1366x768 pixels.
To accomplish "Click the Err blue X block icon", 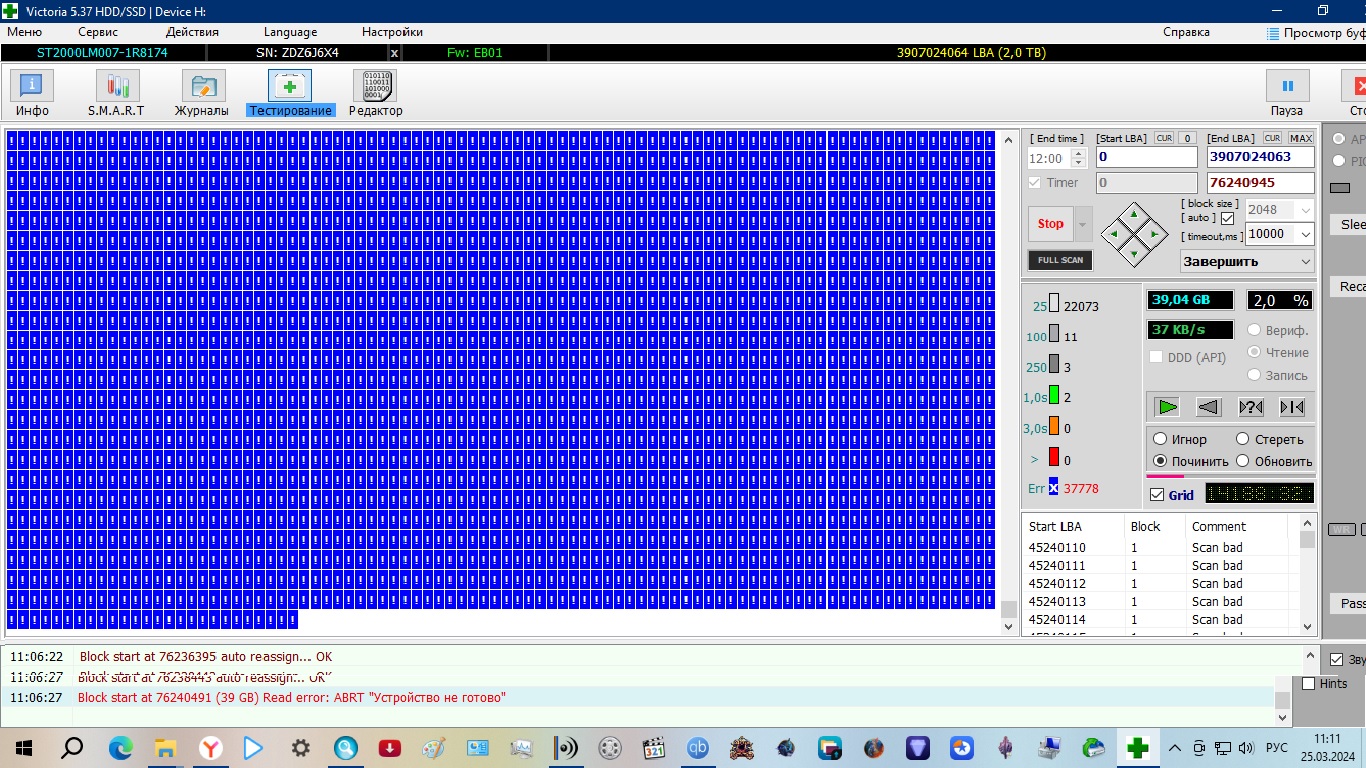I will tap(1054, 488).
